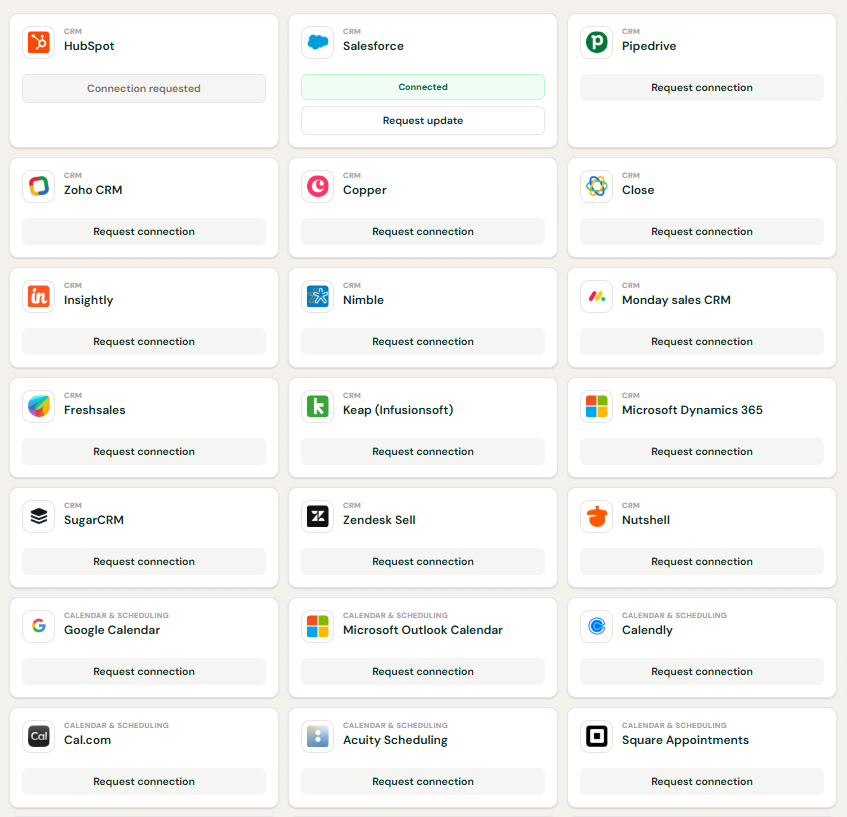Select the Microsoft Outlook Calendar title
Screen dimensions: 847x817
pos(423,630)
